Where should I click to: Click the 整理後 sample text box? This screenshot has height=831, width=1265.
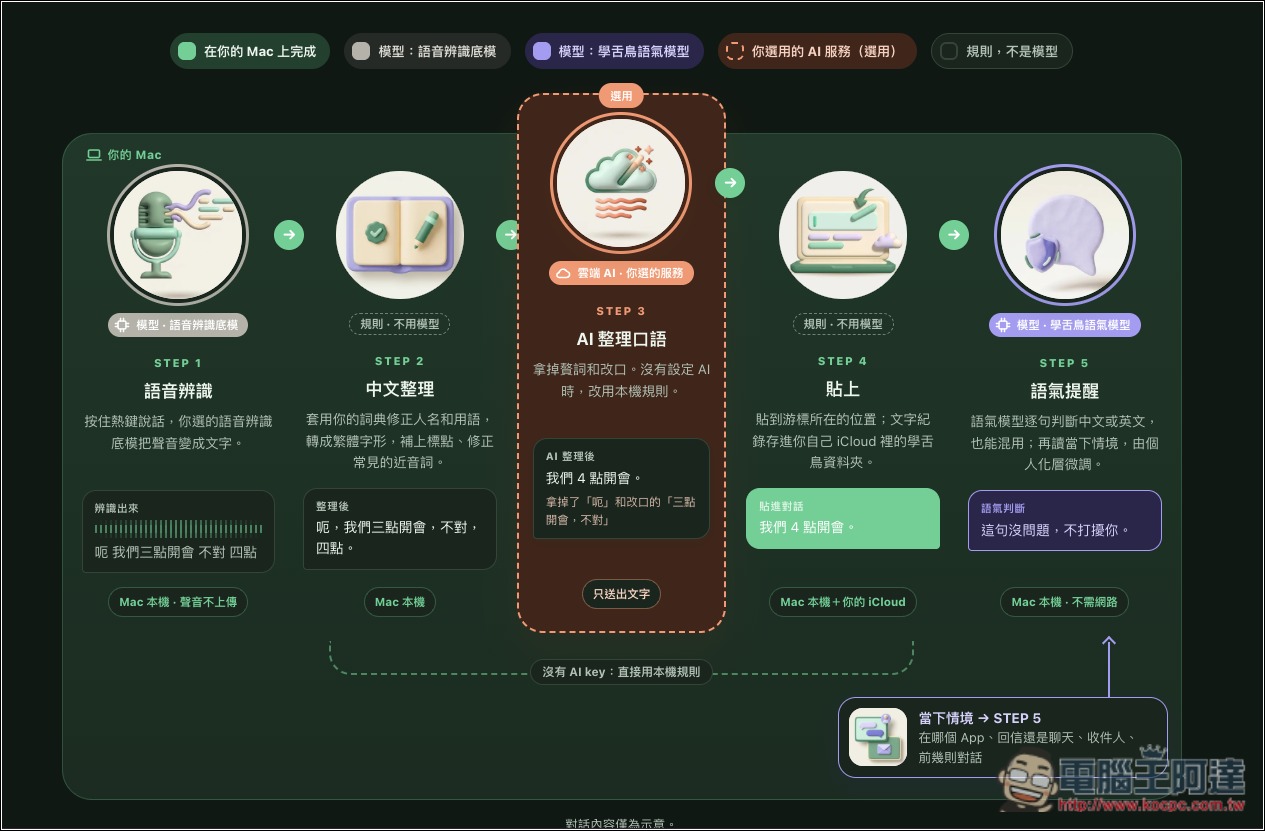tap(400, 529)
